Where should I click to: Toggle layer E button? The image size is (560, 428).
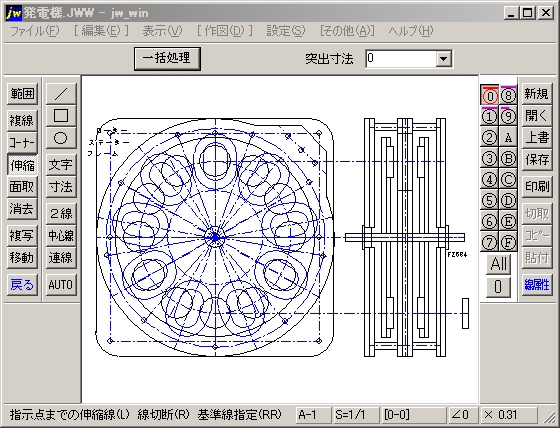tap(508, 222)
